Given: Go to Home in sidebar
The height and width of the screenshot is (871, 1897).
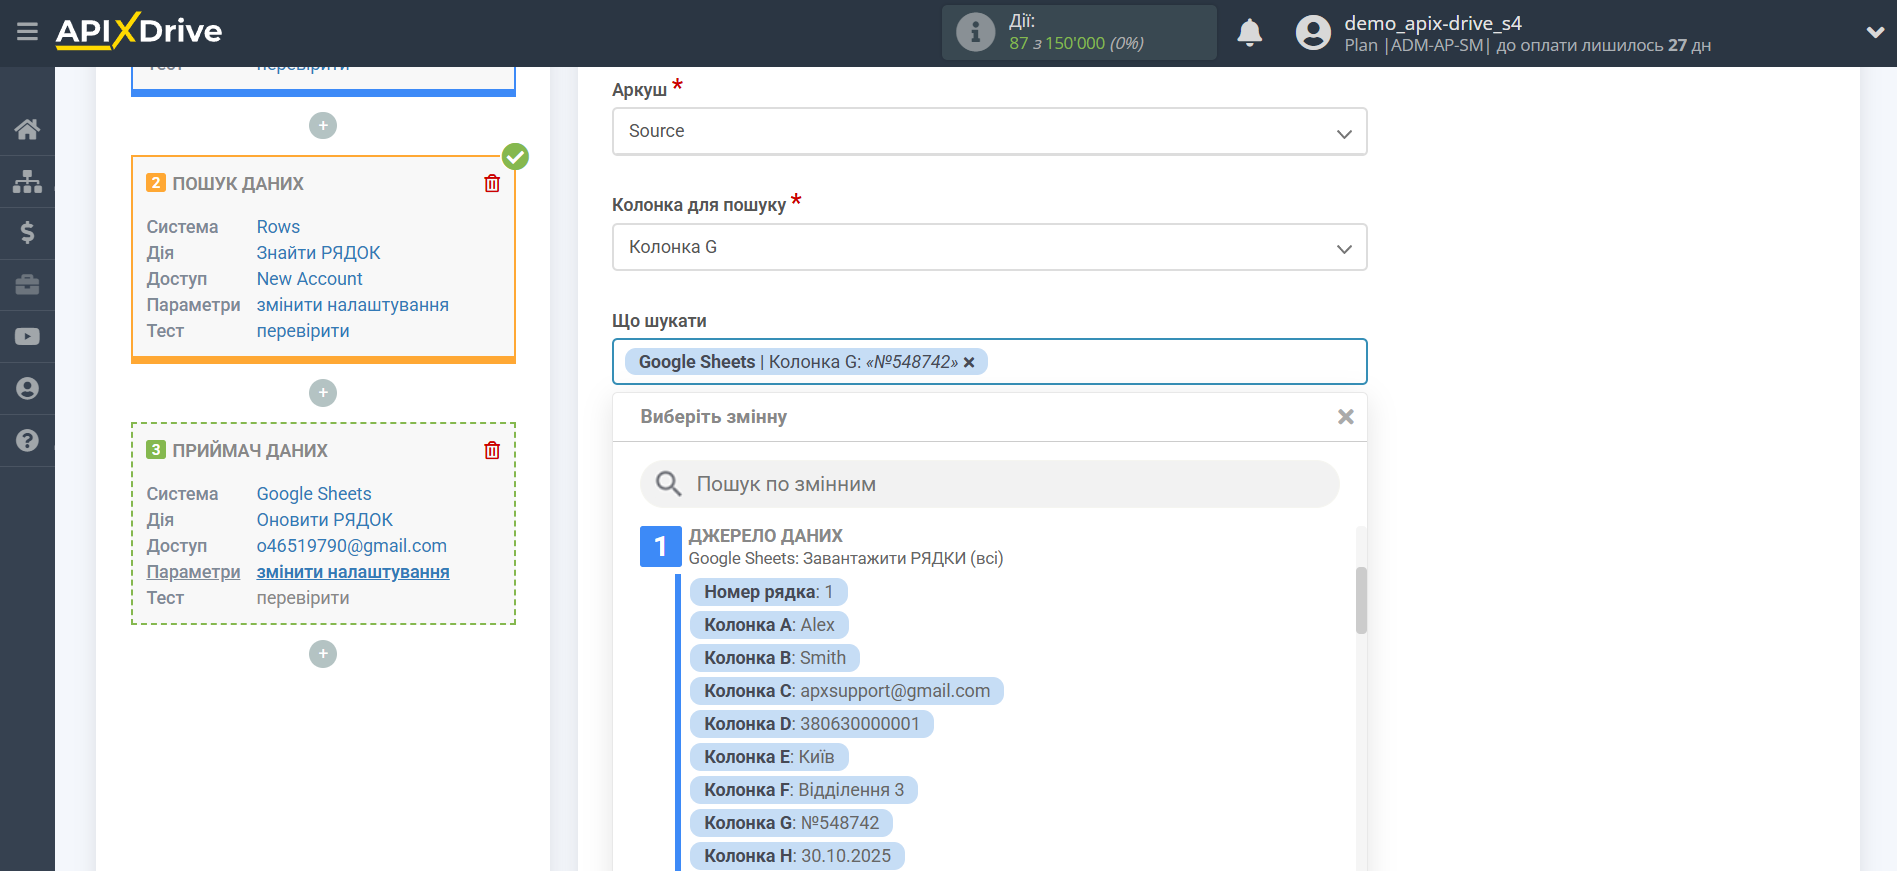Looking at the screenshot, I should tap(27, 129).
